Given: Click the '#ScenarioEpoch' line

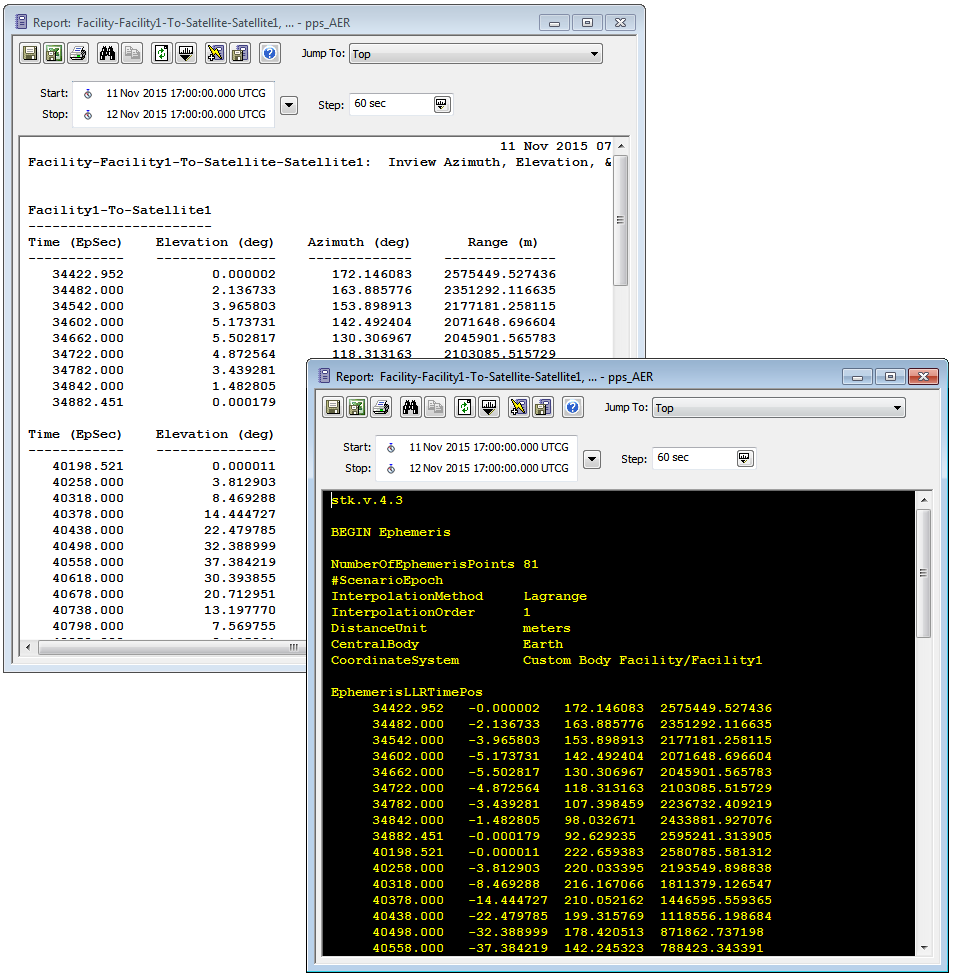Looking at the screenshot, I should tap(387, 580).
